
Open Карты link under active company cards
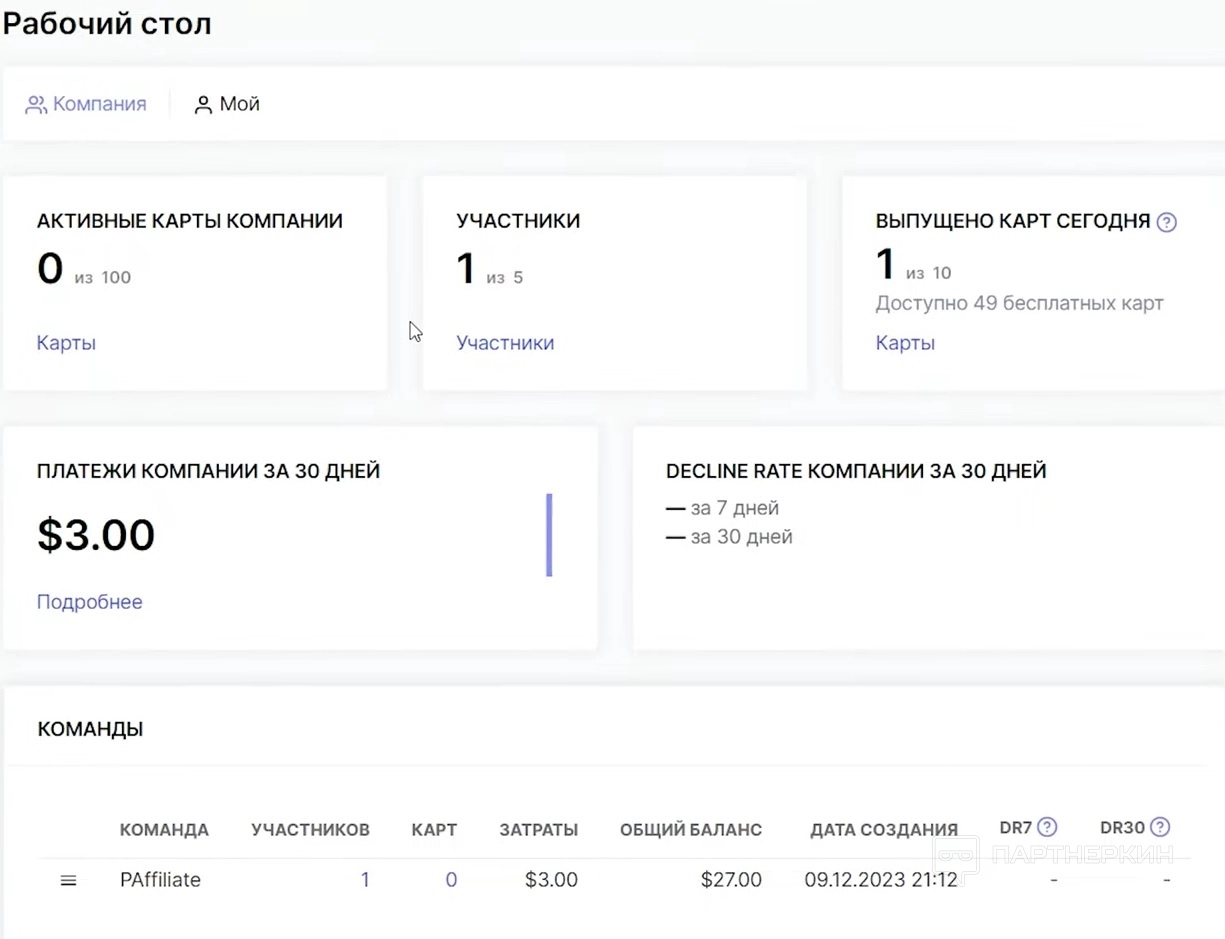tap(66, 343)
